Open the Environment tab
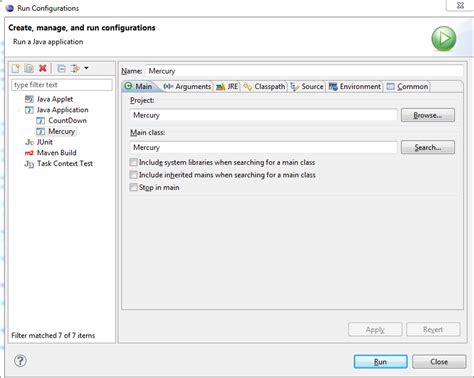This screenshot has height=378, width=474. [355, 86]
